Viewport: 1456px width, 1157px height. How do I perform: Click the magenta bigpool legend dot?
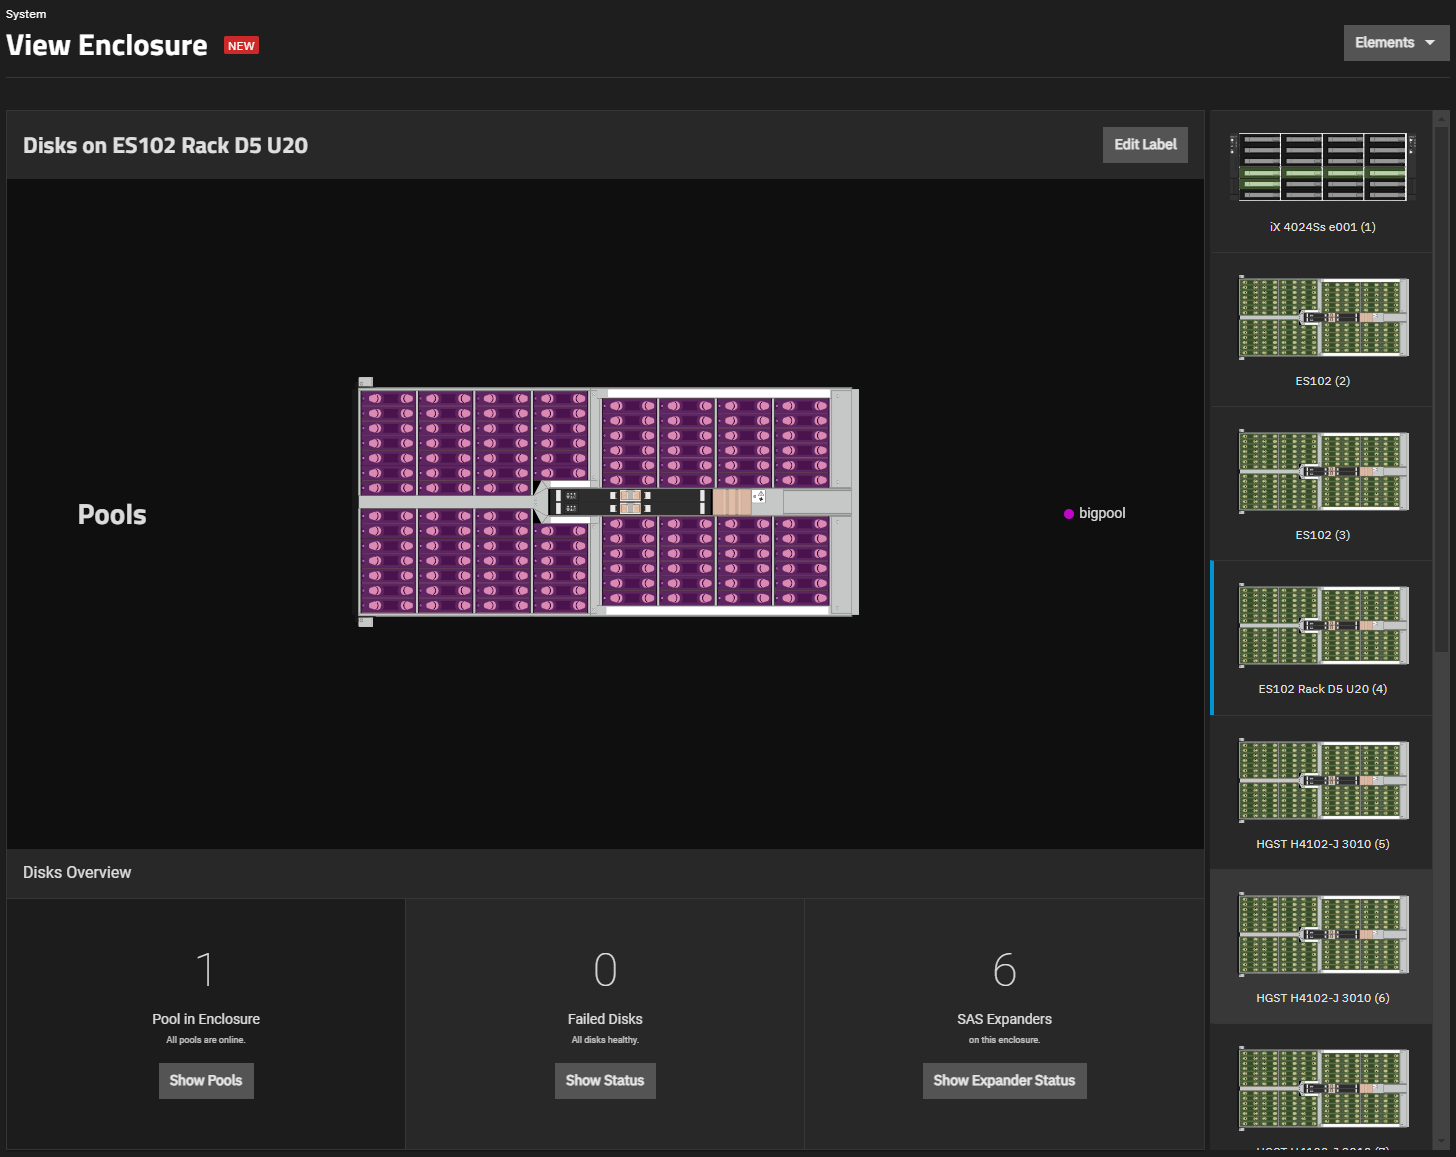(1069, 514)
